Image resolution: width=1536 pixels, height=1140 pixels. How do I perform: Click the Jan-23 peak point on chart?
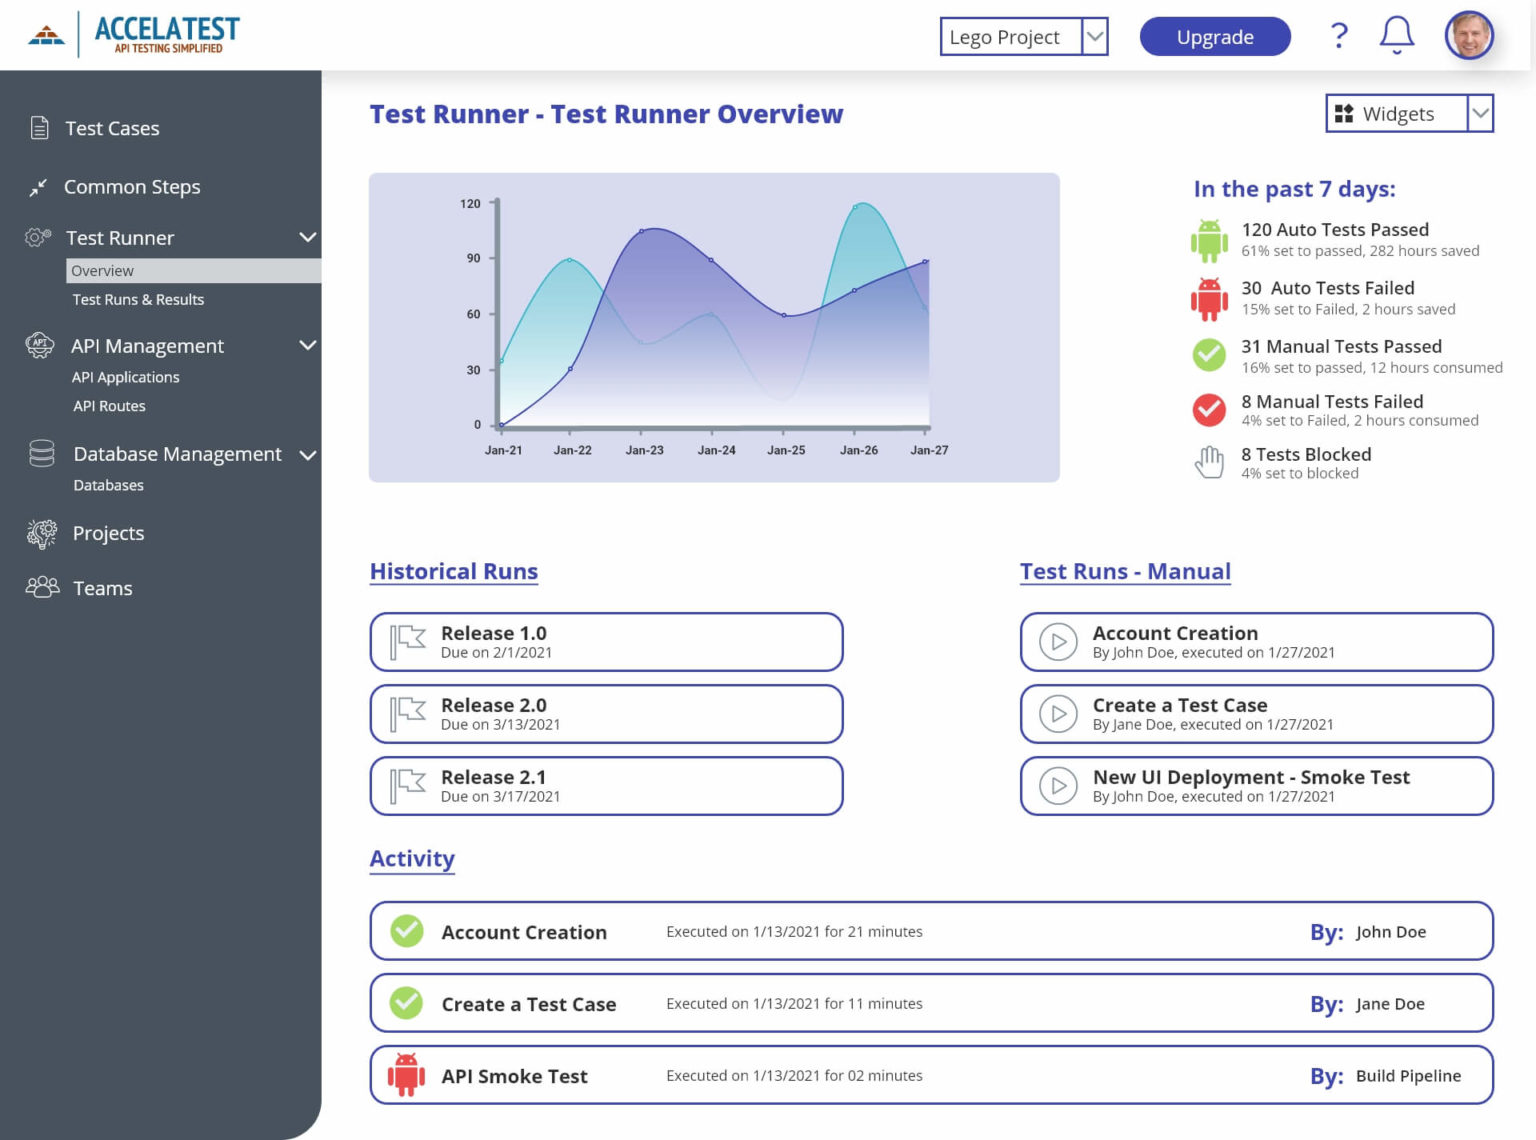pos(643,231)
